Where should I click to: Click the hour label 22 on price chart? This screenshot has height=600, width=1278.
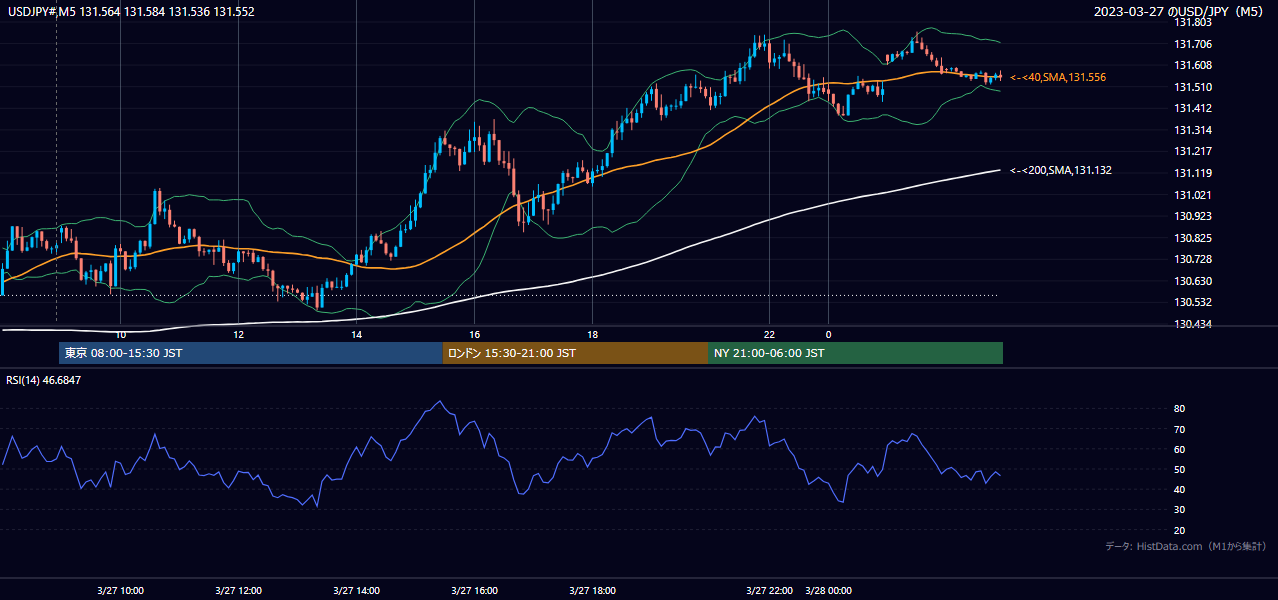point(769,334)
